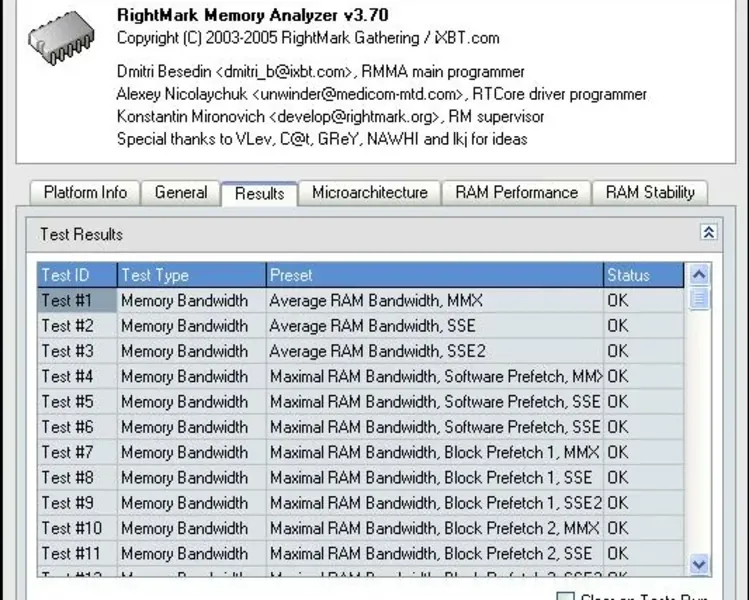Click the RightMark Memory Analyzer v3.70 title
Viewport: 749px width, 600px height.
[x=252, y=15]
